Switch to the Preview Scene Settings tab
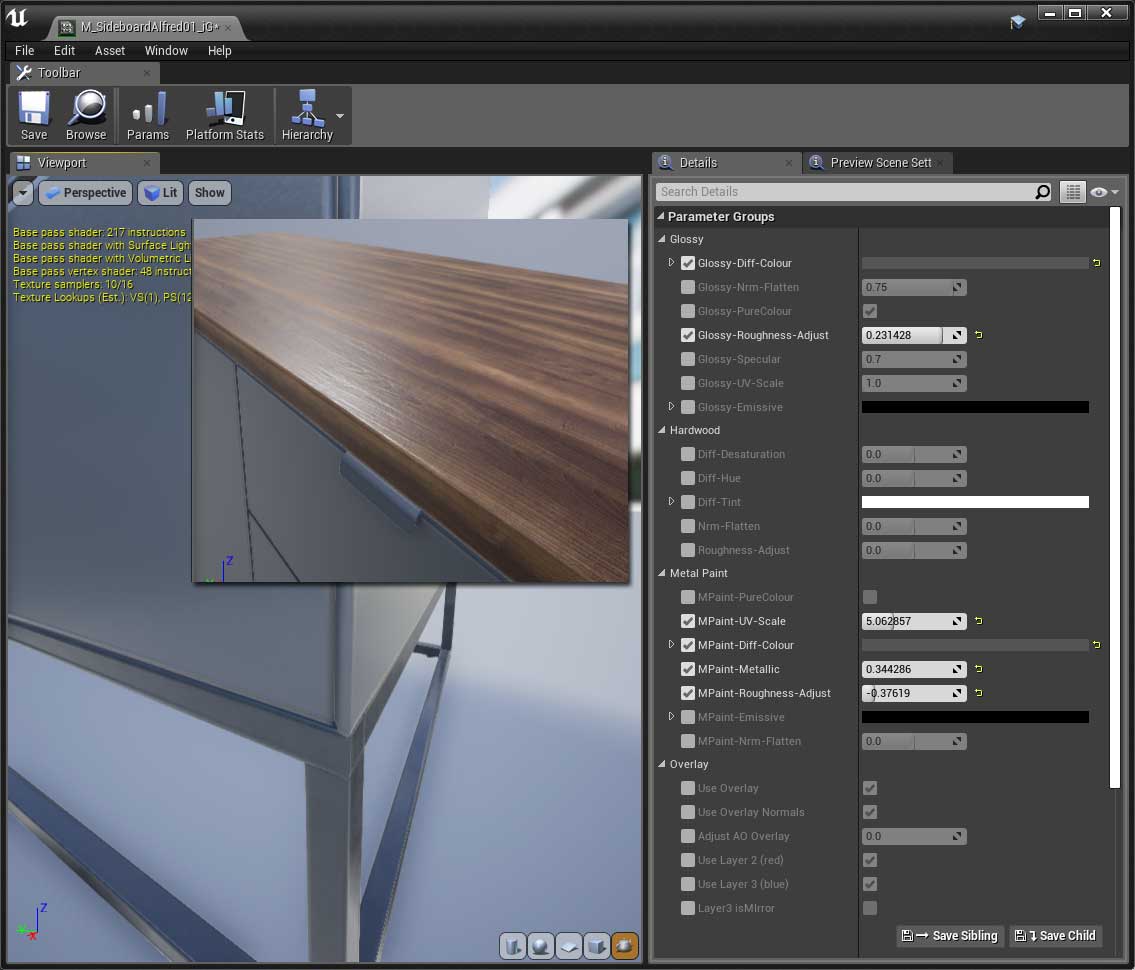The width and height of the screenshot is (1135, 970). click(877, 163)
